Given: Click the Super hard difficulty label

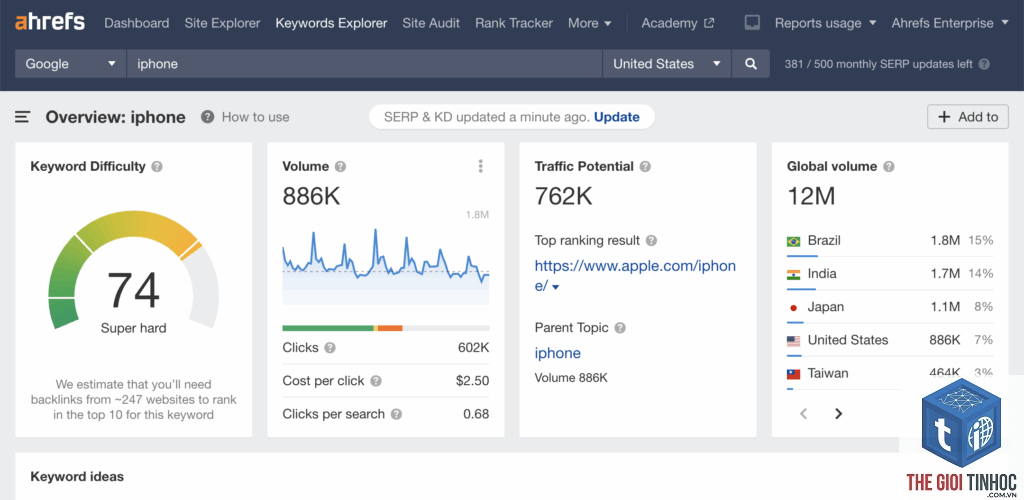Looking at the screenshot, I should (133, 328).
